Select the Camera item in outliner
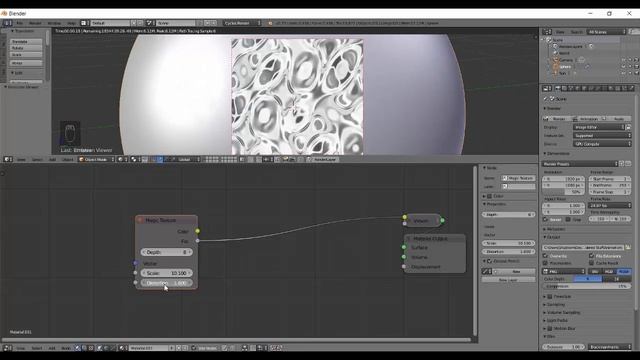 [x=566, y=60]
